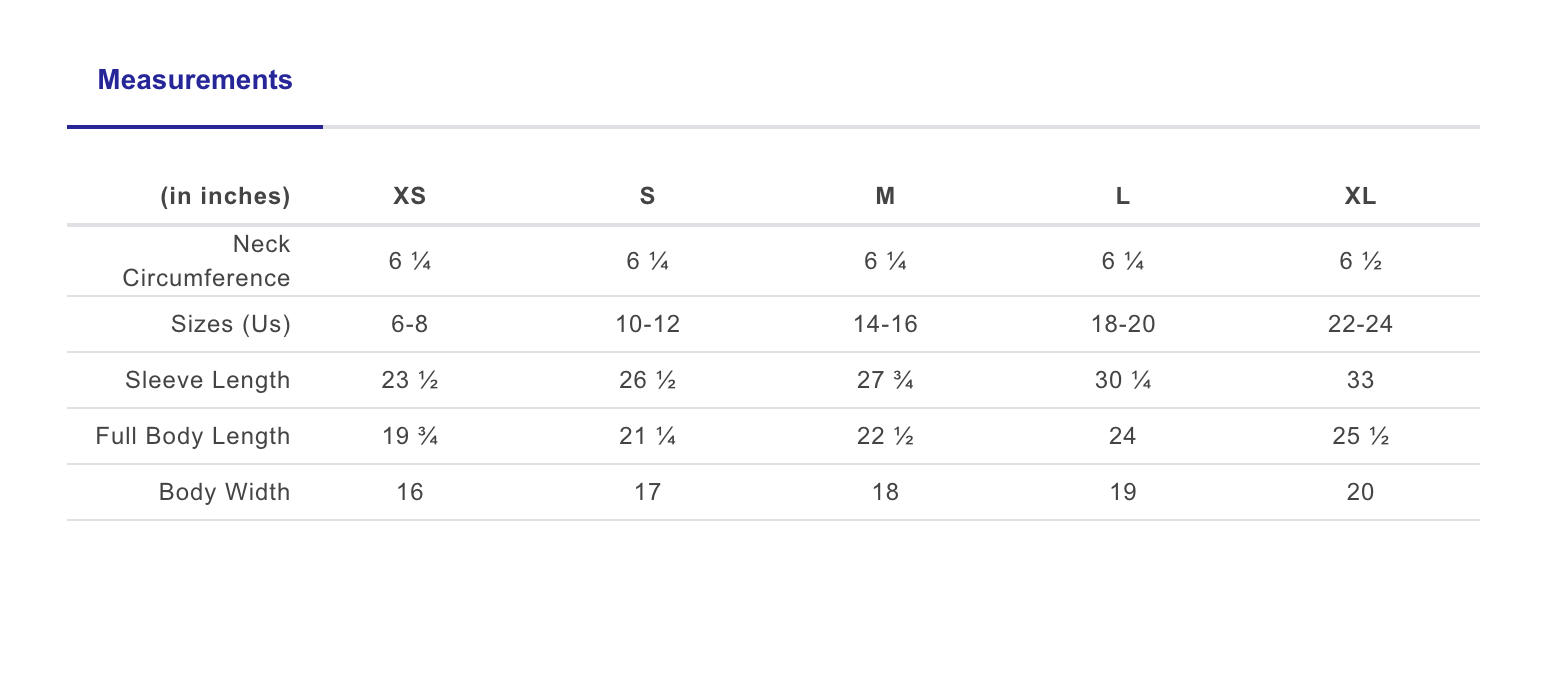1566x674 pixels.
Task: Click the Neck Circumference row label
Action: tap(207, 261)
